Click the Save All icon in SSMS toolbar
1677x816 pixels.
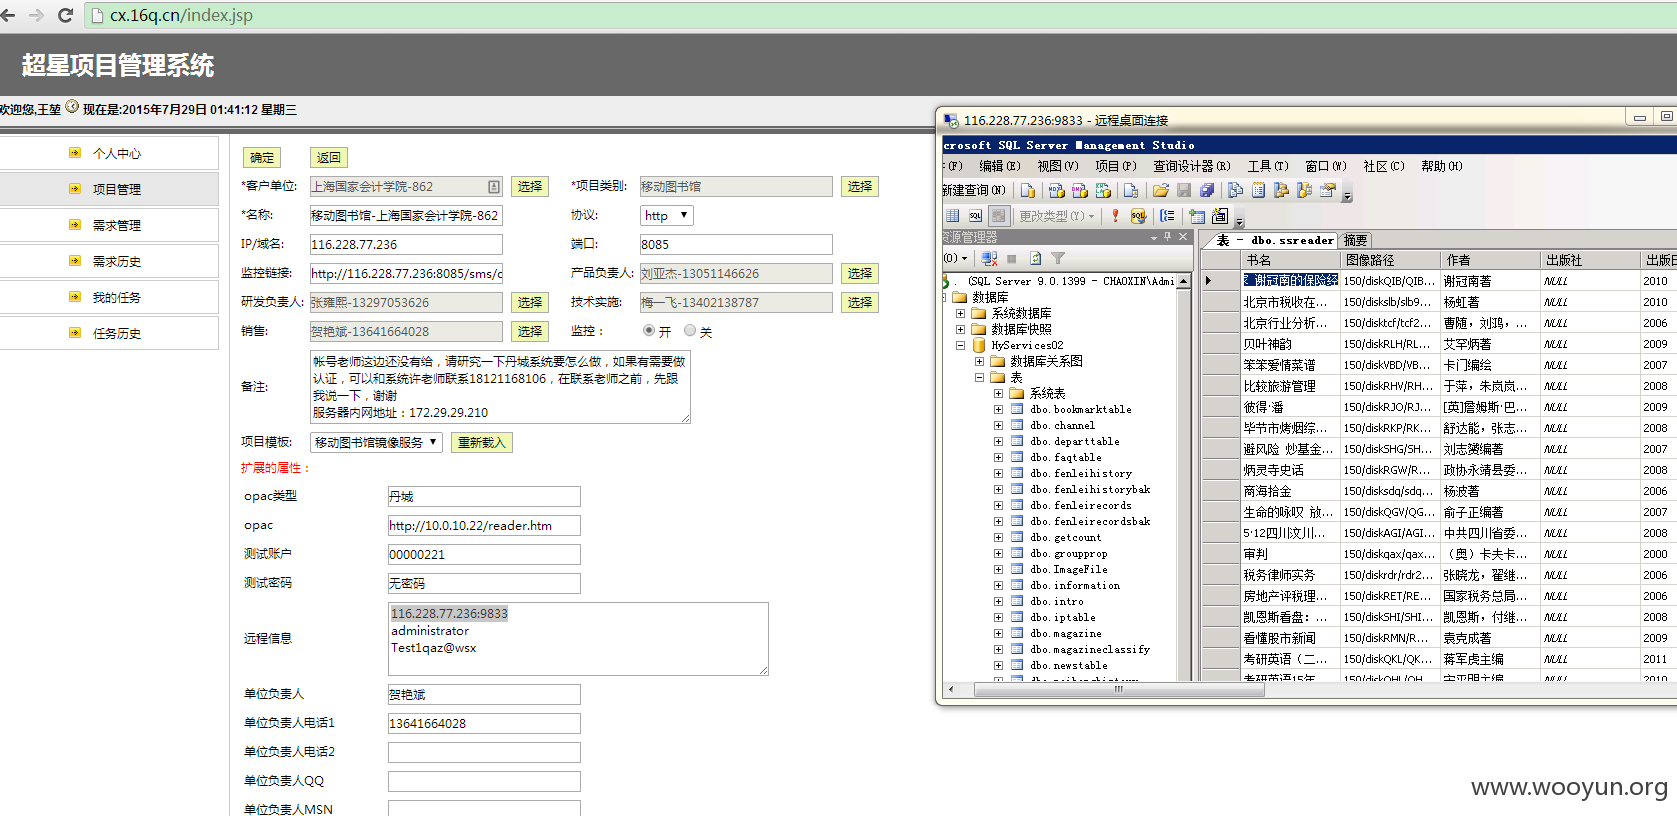pos(1208,190)
